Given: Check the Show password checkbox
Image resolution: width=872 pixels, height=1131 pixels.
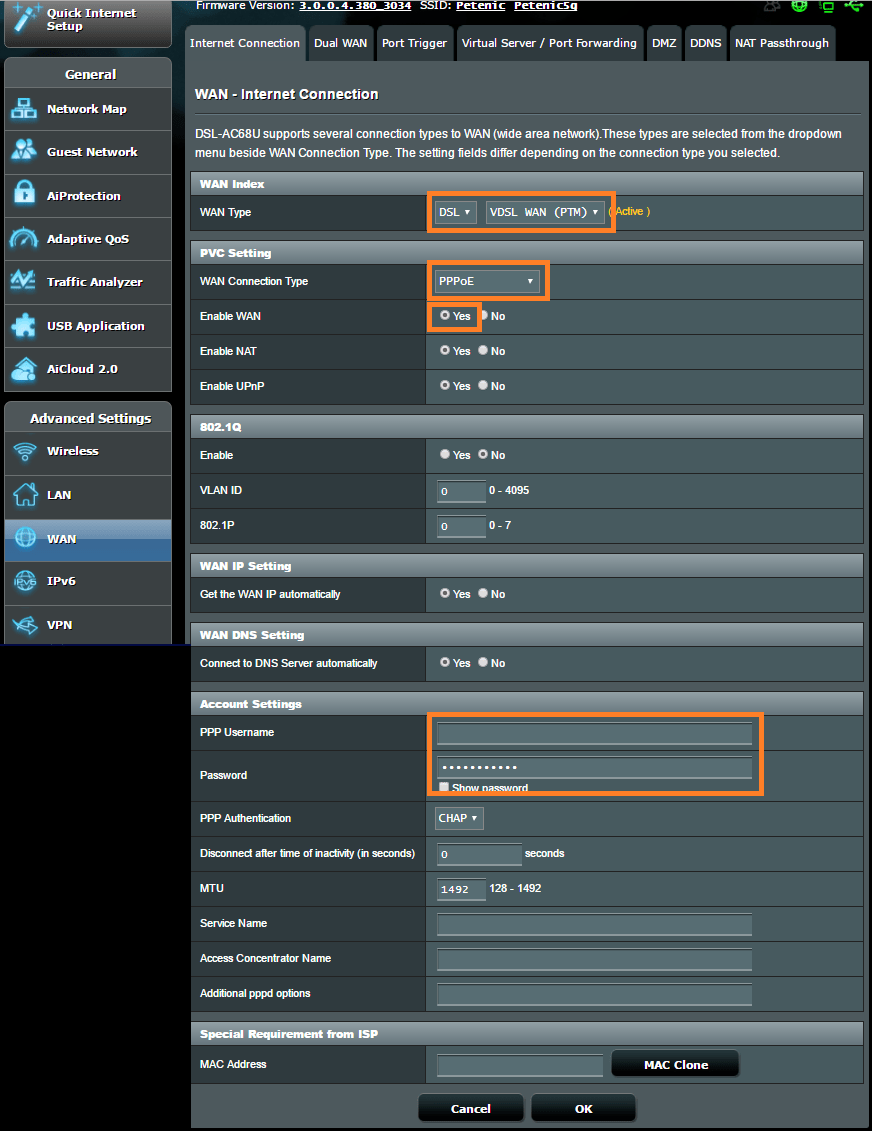Looking at the screenshot, I should click(x=444, y=786).
